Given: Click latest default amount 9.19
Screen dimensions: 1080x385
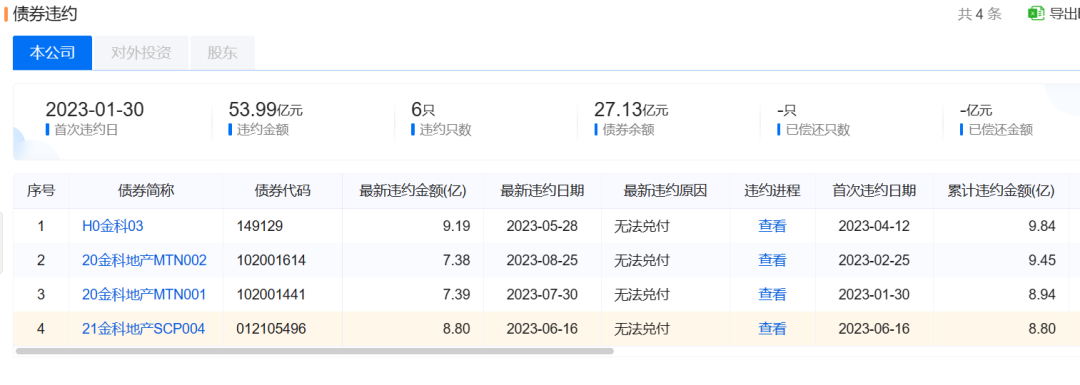Looking at the screenshot, I should [x=458, y=226].
